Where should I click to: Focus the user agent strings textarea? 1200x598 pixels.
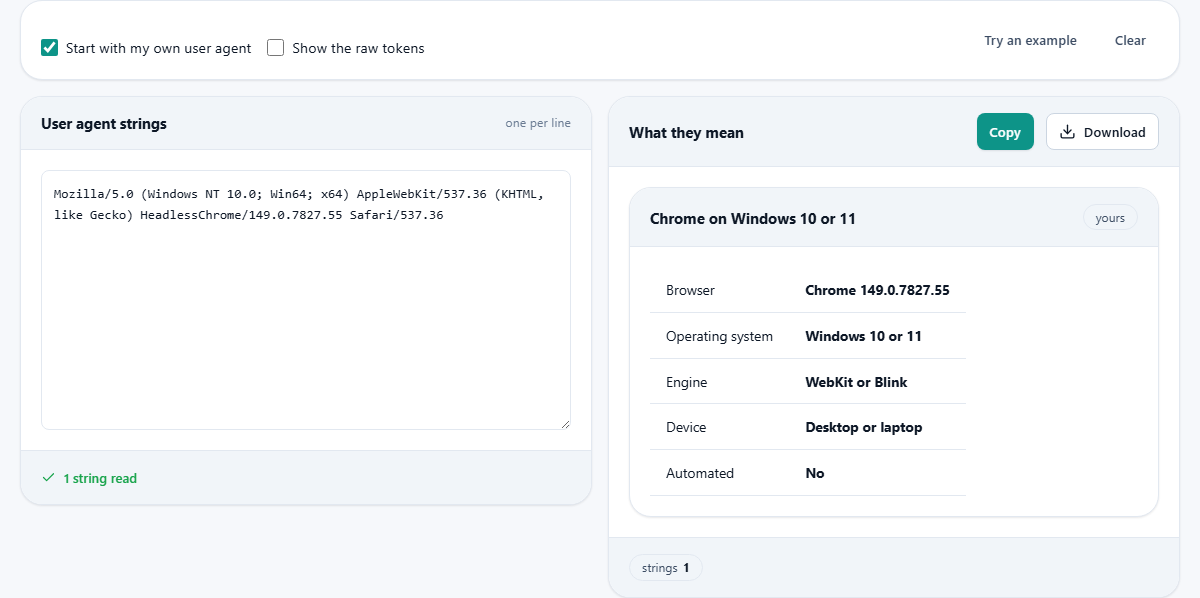click(306, 300)
